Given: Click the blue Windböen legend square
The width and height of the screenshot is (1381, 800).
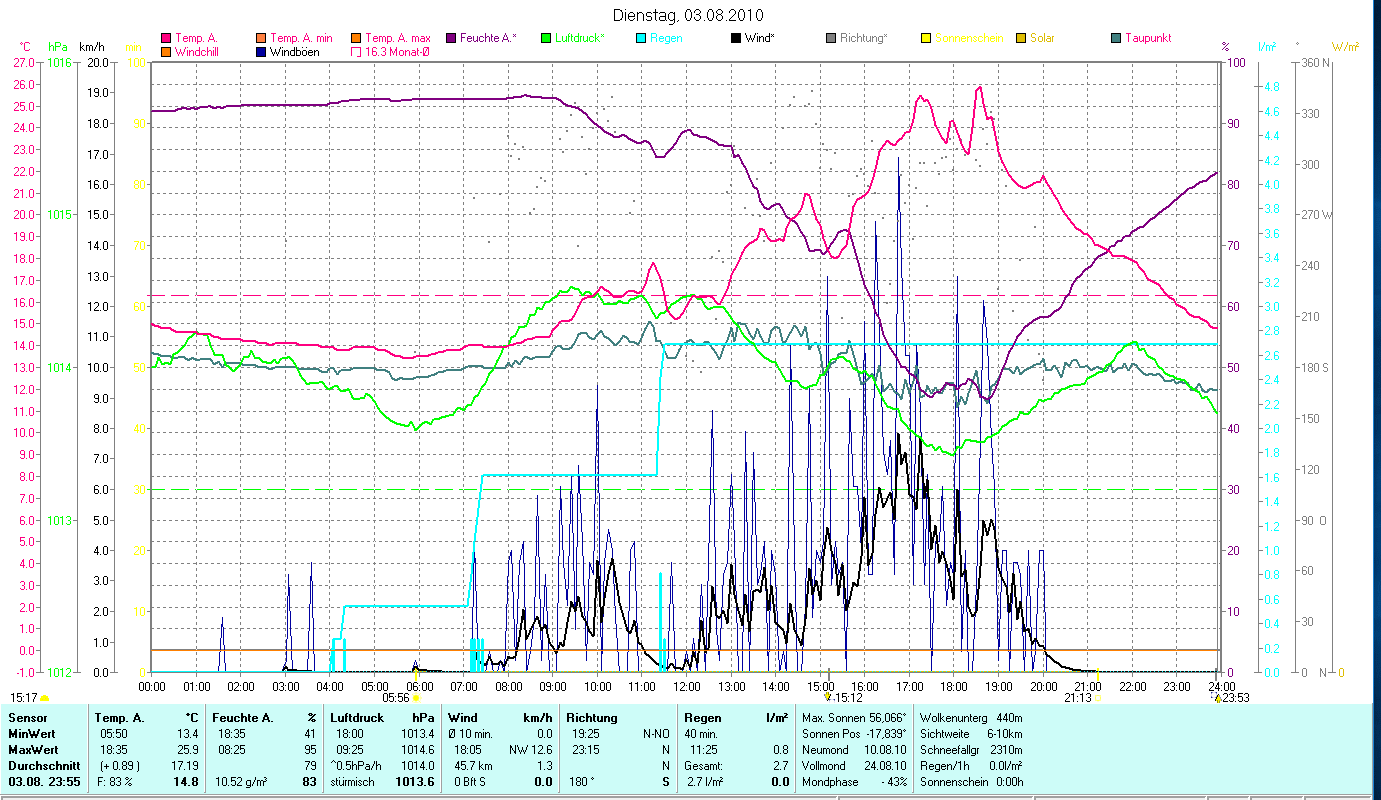Looking at the screenshot, I should pyautogui.click(x=261, y=52).
